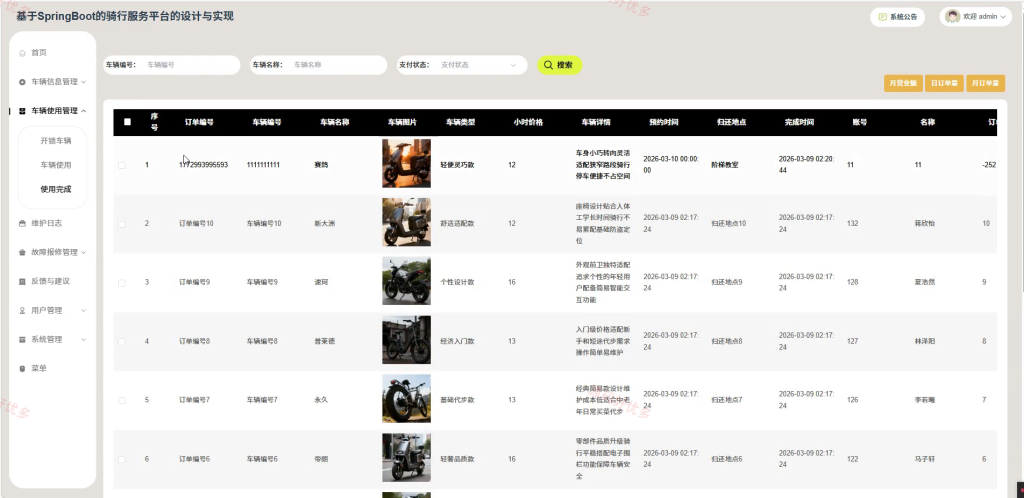The height and width of the screenshot is (498, 1024).
Task: Open the 普莱德 bike thumbnail image
Action: [406, 339]
